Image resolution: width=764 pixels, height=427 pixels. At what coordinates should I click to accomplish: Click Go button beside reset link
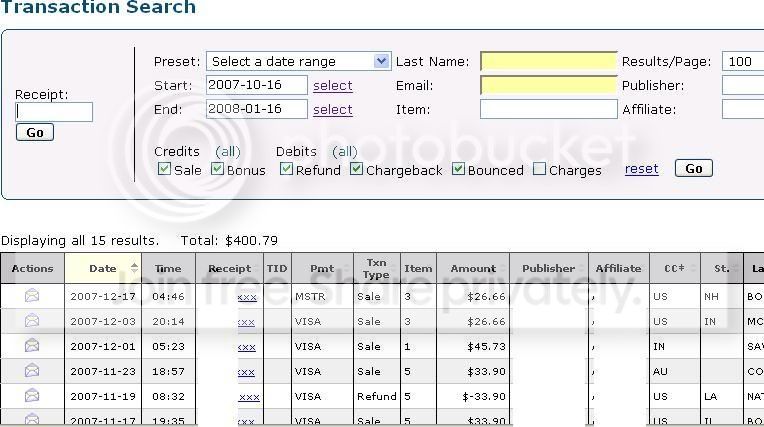click(694, 169)
